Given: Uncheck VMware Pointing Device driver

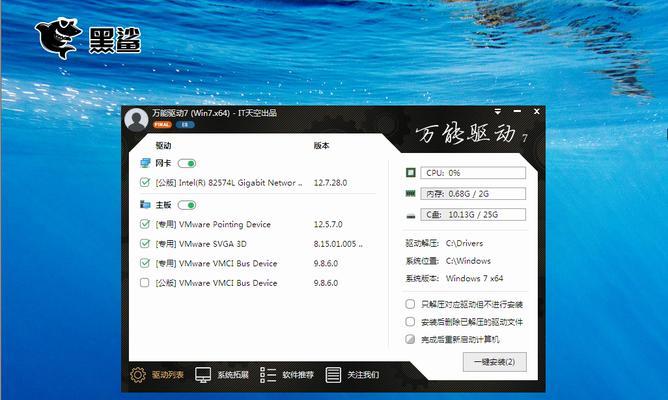Looking at the screenshot, I should [145, 224].
